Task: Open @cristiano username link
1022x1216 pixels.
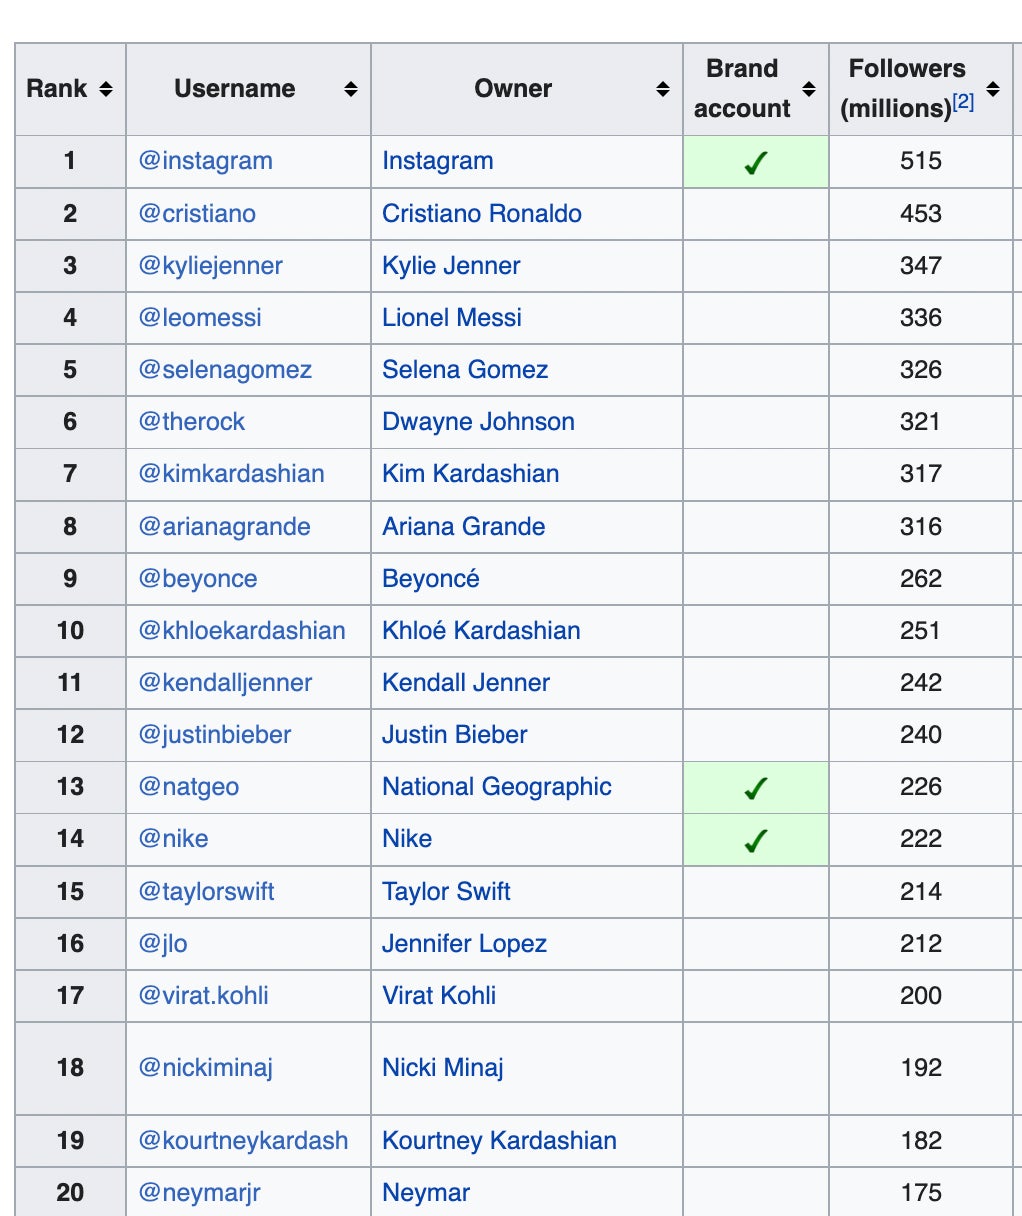Action: [197, 214]
